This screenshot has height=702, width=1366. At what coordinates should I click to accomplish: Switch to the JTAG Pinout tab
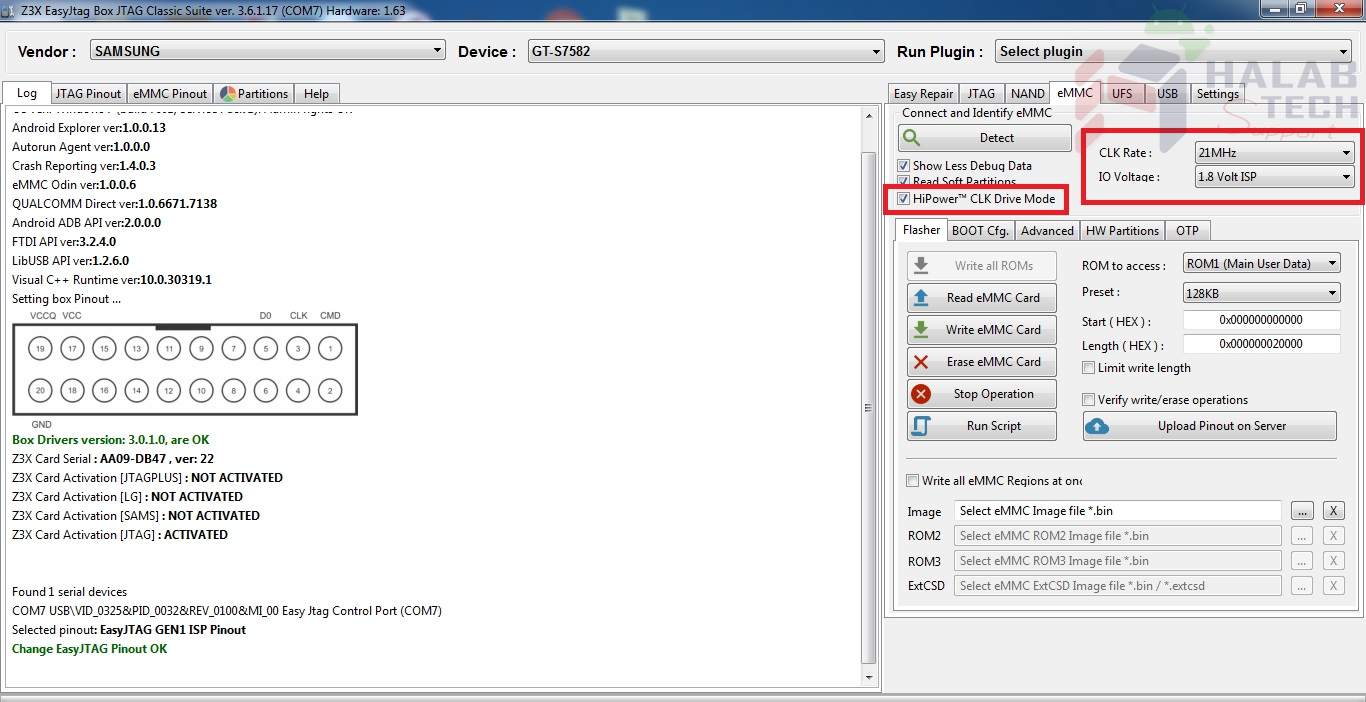point(88,94)
